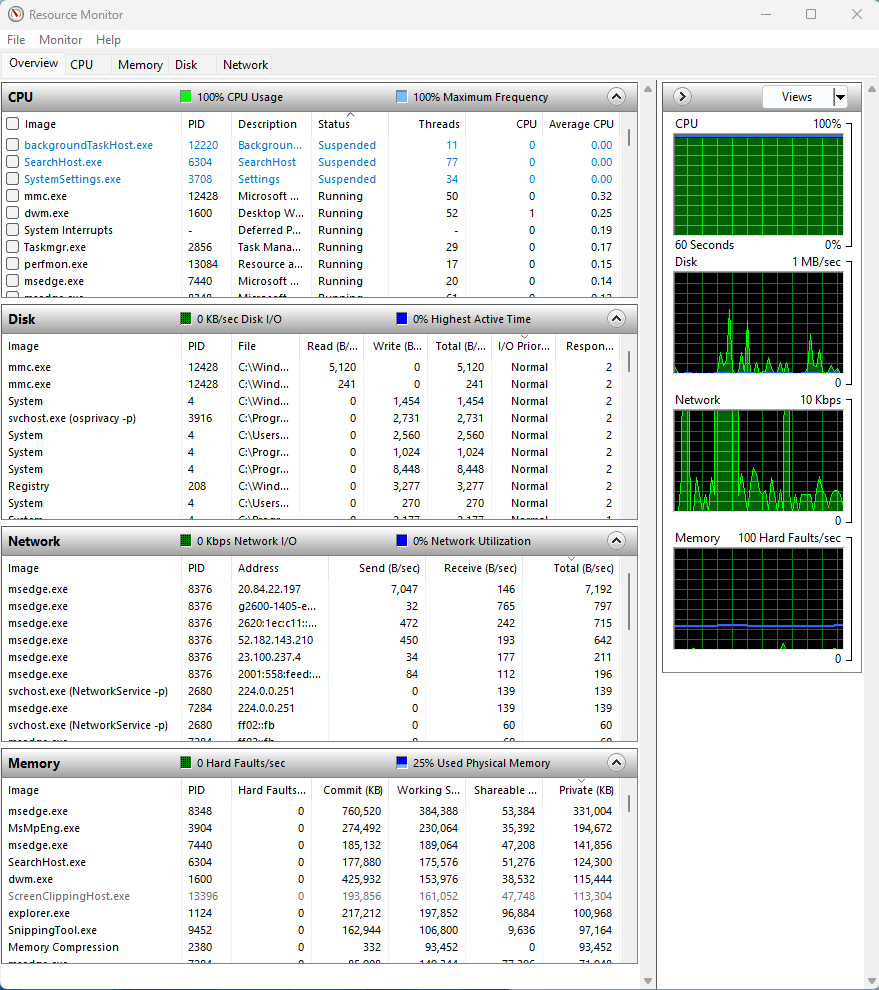
Task: Click the green Hard Faults/sec indicator square
Action: [x=186, y=763]
